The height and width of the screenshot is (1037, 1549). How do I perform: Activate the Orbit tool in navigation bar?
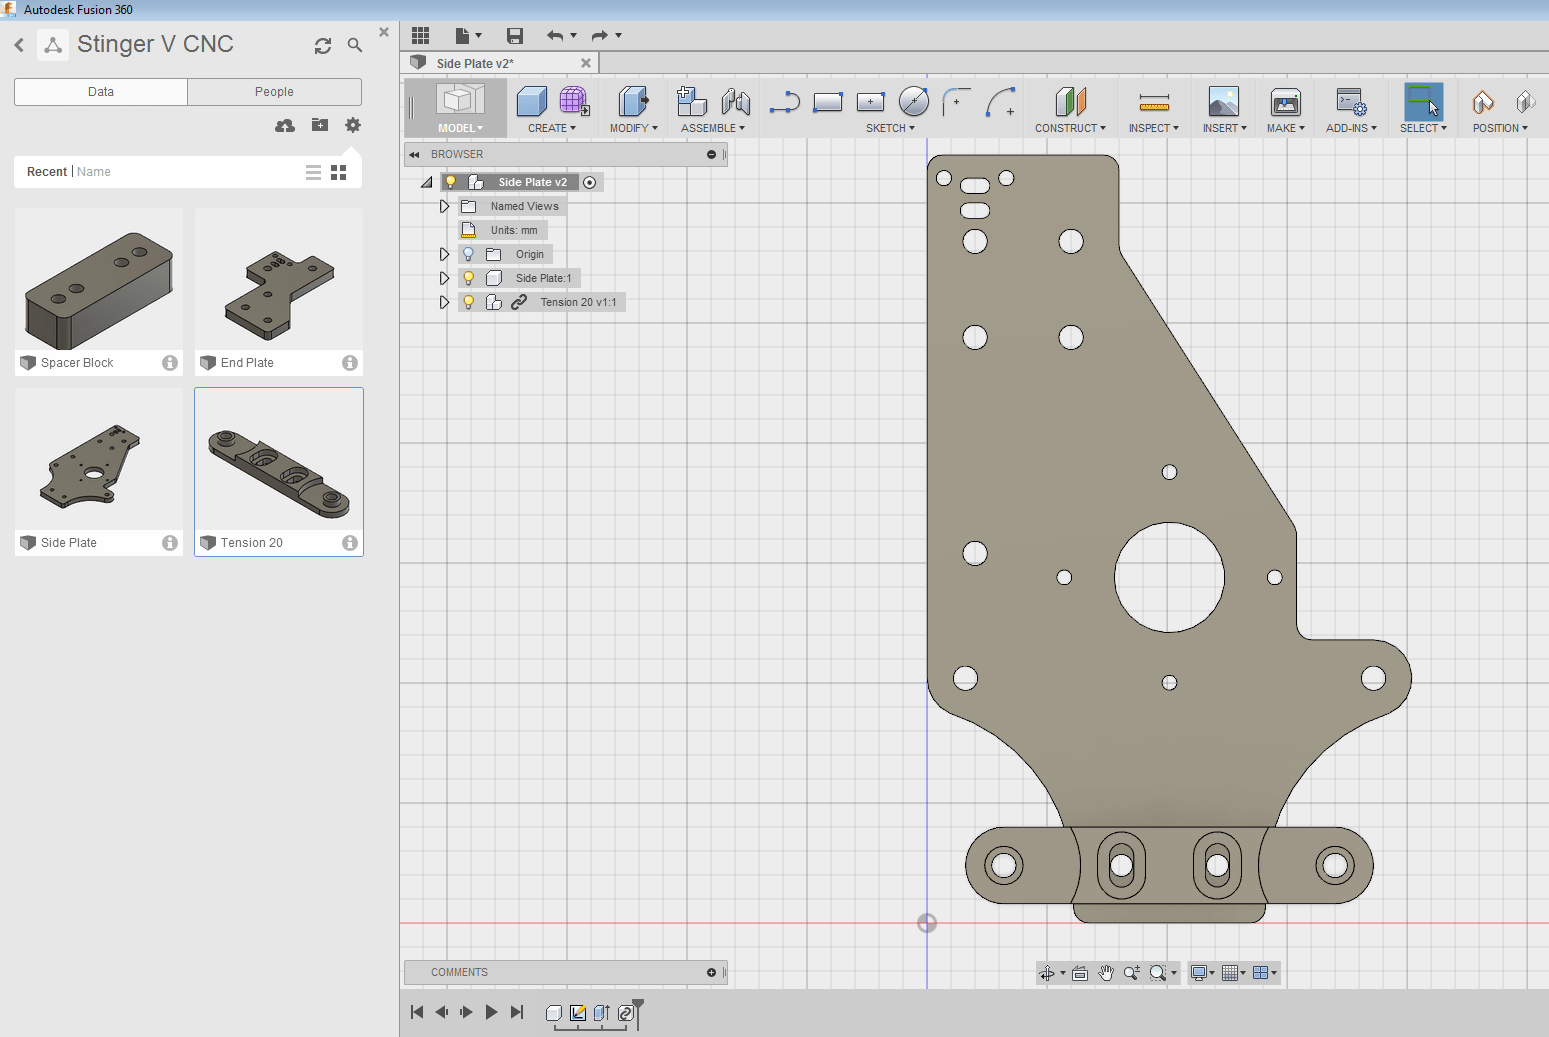tap(1048, 972)
